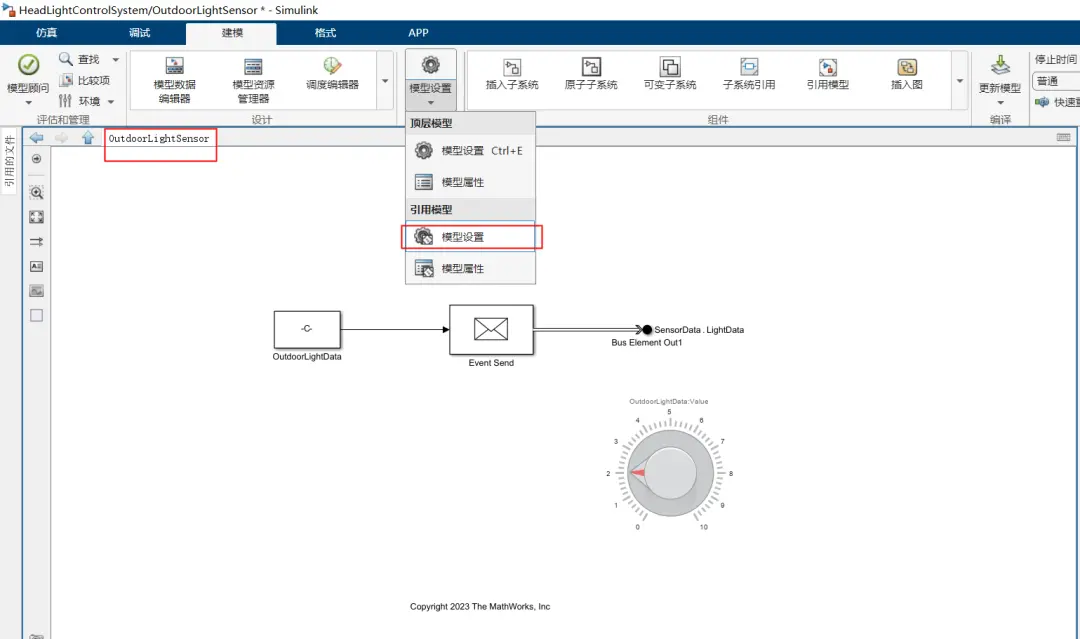Click the OutdoorLightSensor breadcrumb

tap(158, 138)
